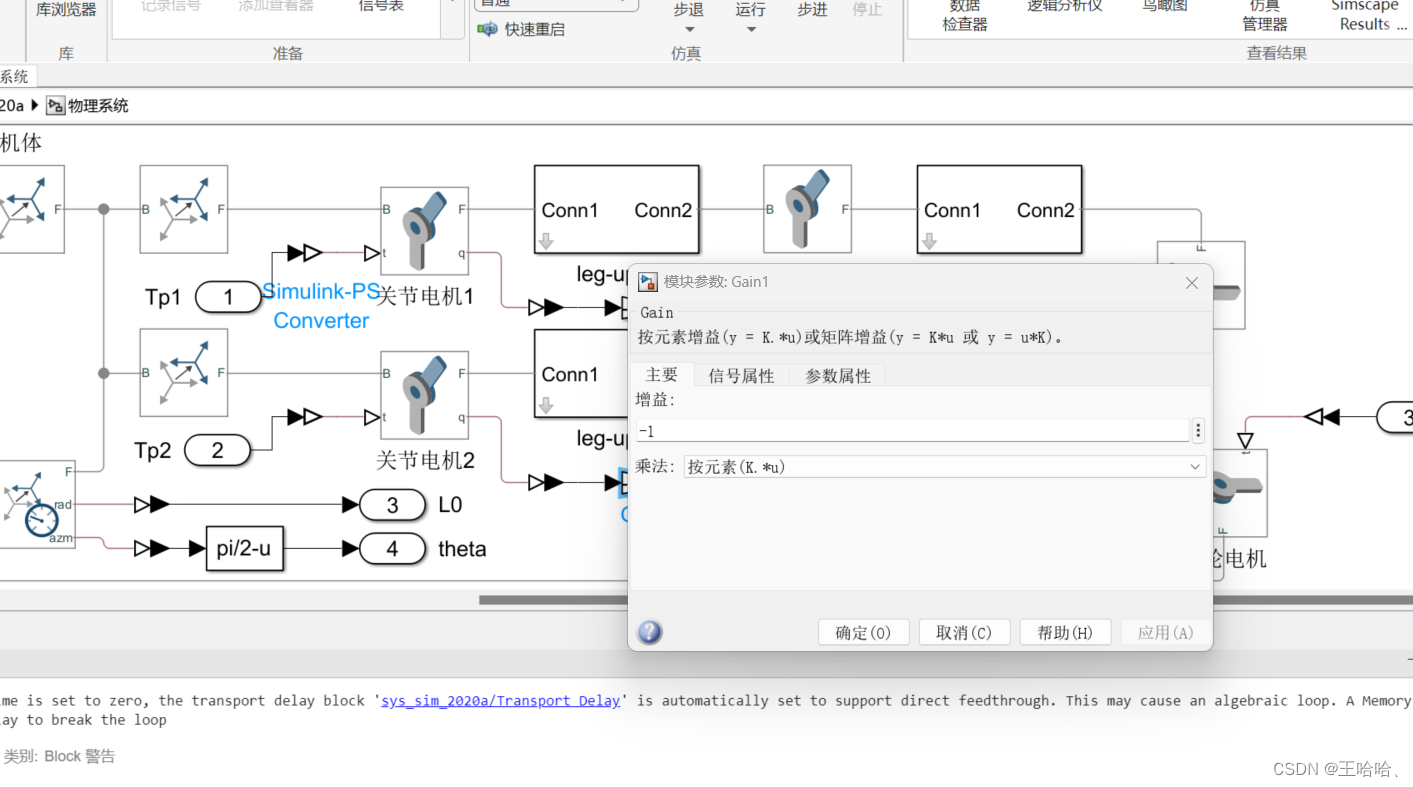
Task: Select Simulink-PS converter block after Tp2
Action: (x=305, y=417)
